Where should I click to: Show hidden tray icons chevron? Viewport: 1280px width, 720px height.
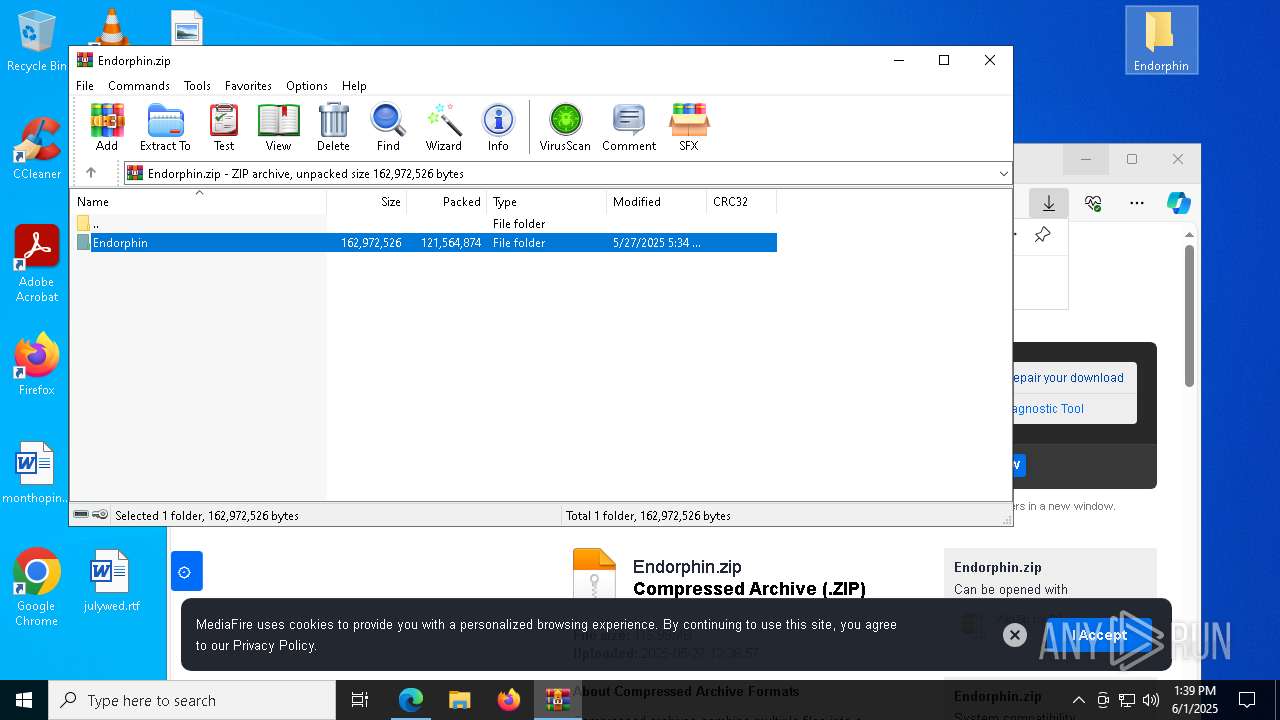pyautogui.click(x=1078, y=700)
